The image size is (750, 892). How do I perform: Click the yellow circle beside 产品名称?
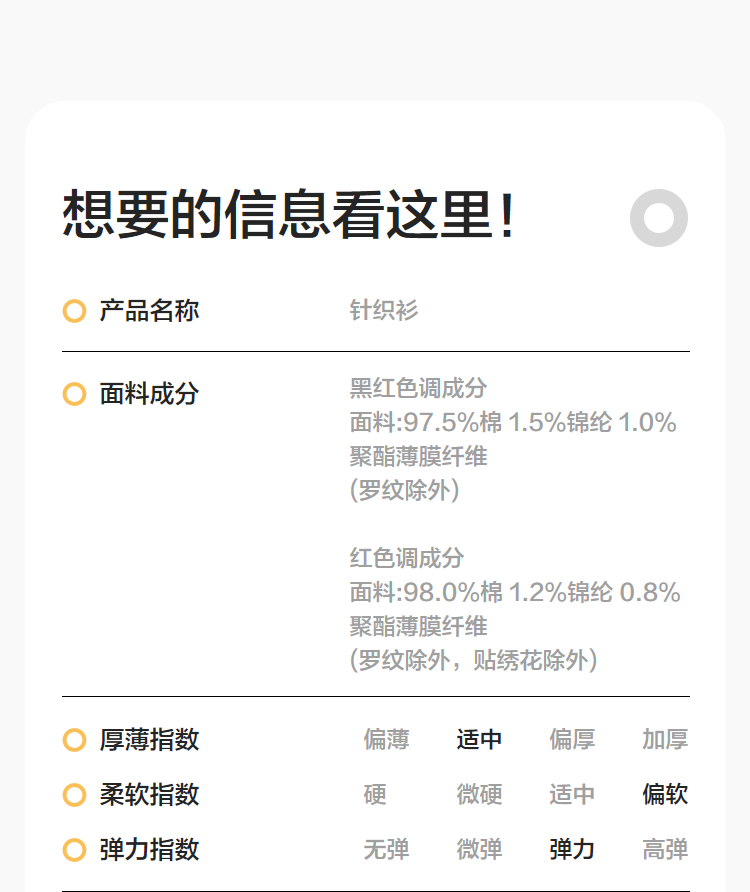(74, 311)
